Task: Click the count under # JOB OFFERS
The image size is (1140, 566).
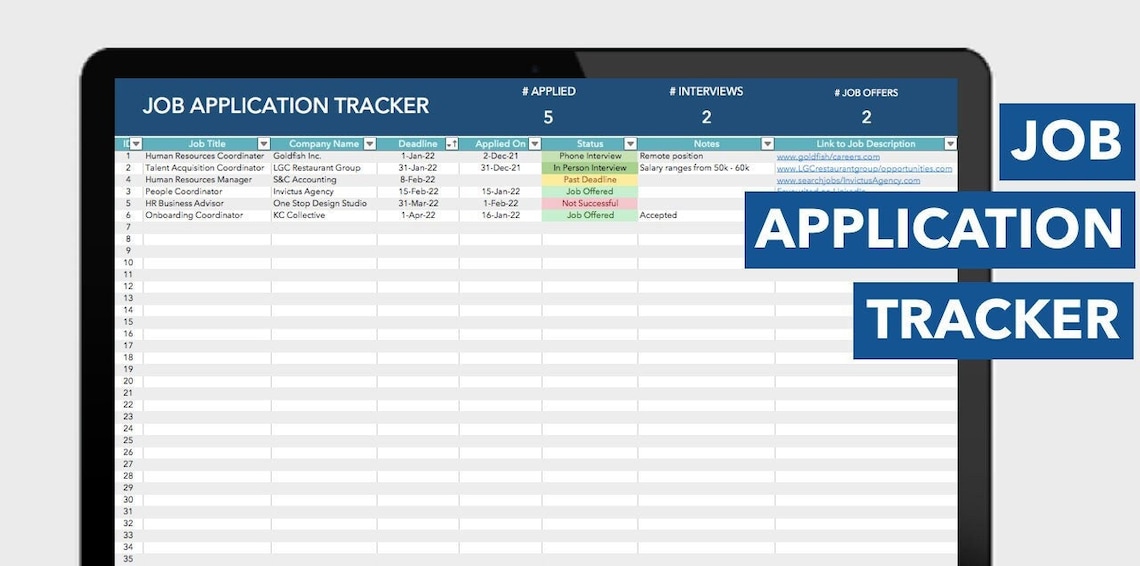Action: (x=866, y=118)
